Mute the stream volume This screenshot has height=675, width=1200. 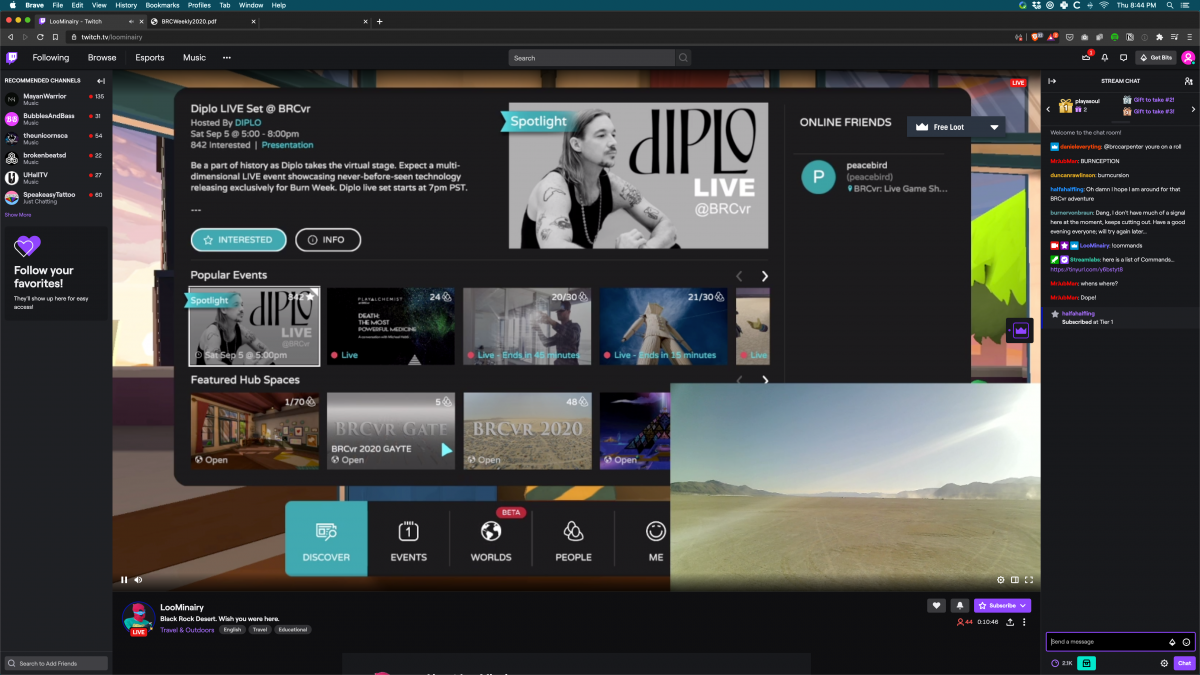(x=138, y=579)
